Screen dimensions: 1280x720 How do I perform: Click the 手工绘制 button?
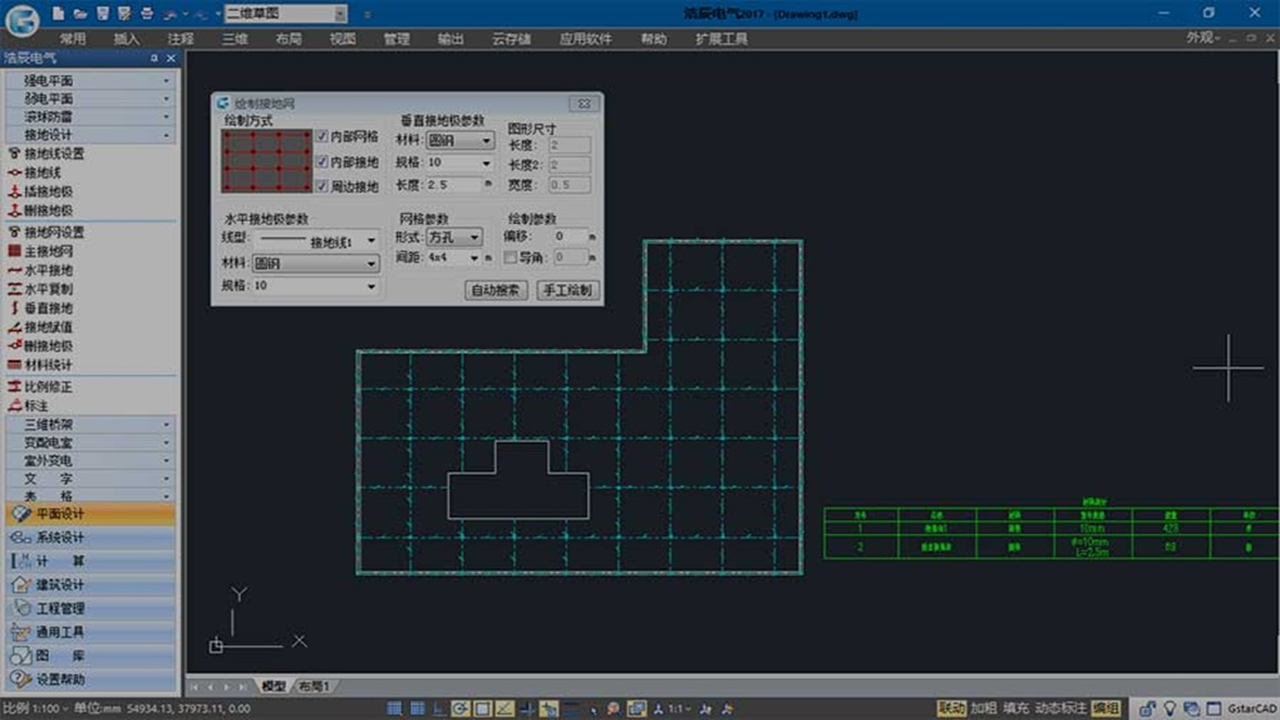pyautogui.click(x=567, y=291)
